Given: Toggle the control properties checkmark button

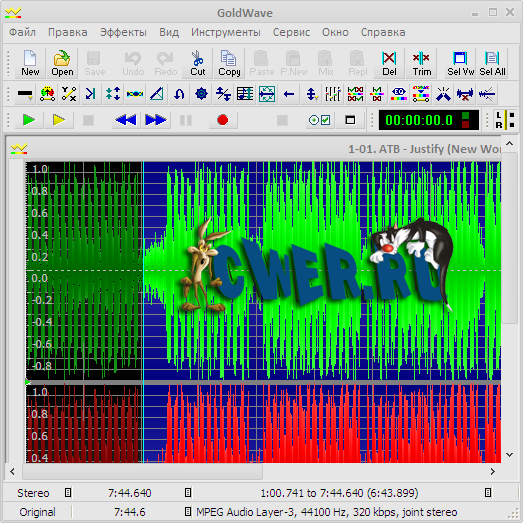Looking at the screenshot, I should [x=320, y=120].
